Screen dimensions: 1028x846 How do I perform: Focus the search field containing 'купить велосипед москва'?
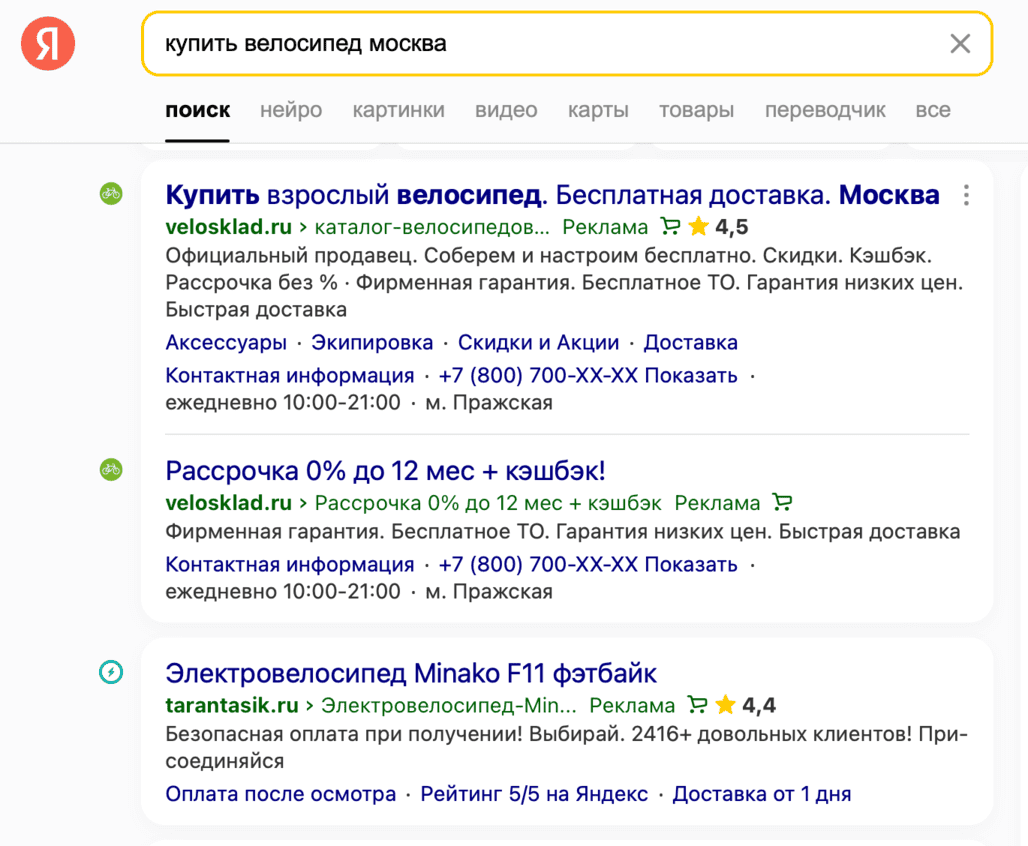click(x=566, y=44)
